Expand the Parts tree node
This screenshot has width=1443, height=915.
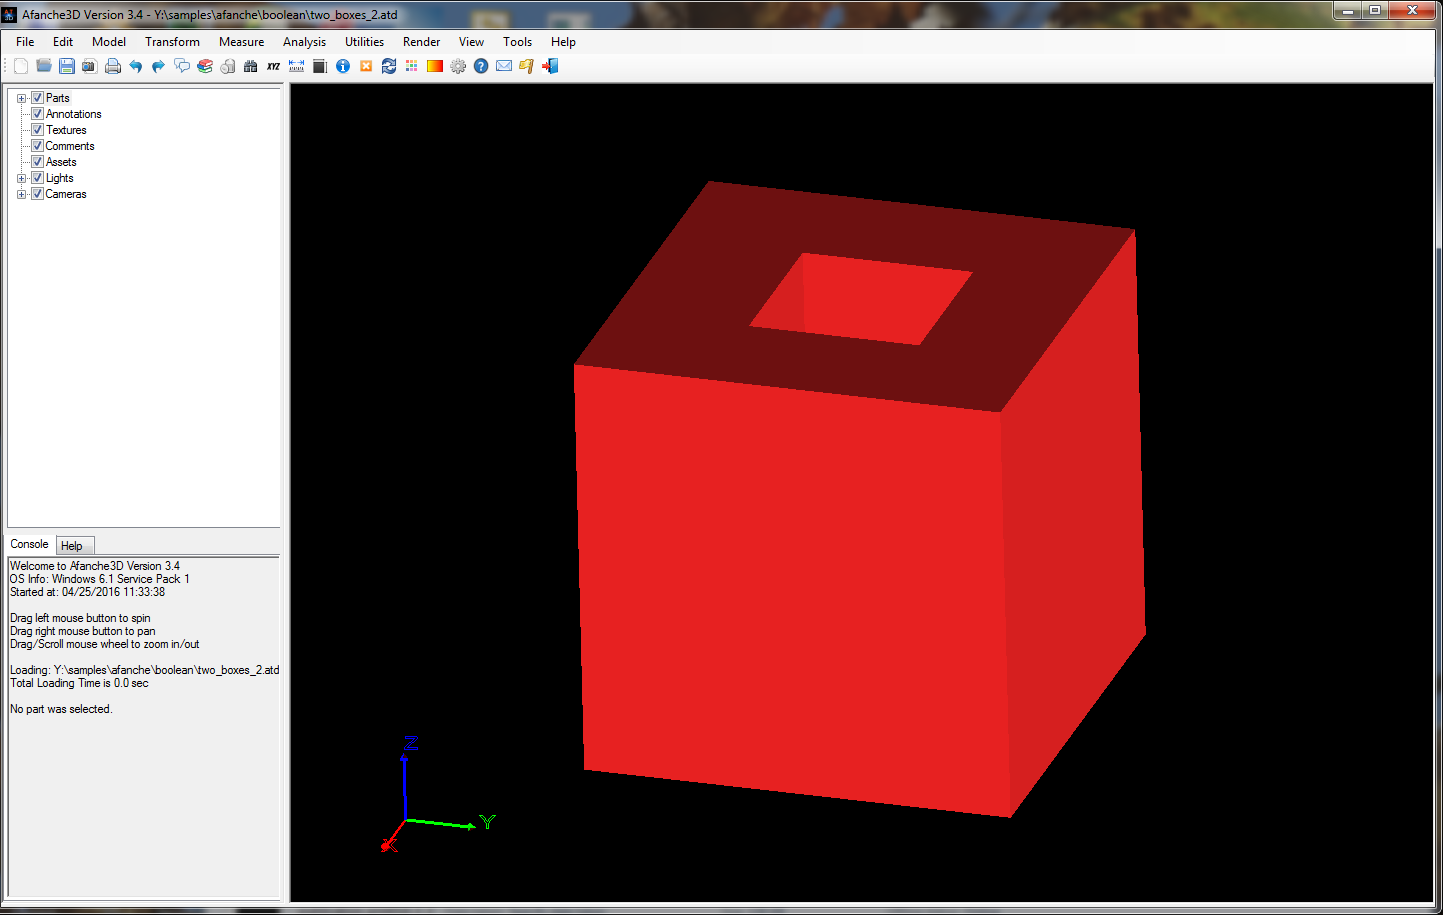coord(21,98)
